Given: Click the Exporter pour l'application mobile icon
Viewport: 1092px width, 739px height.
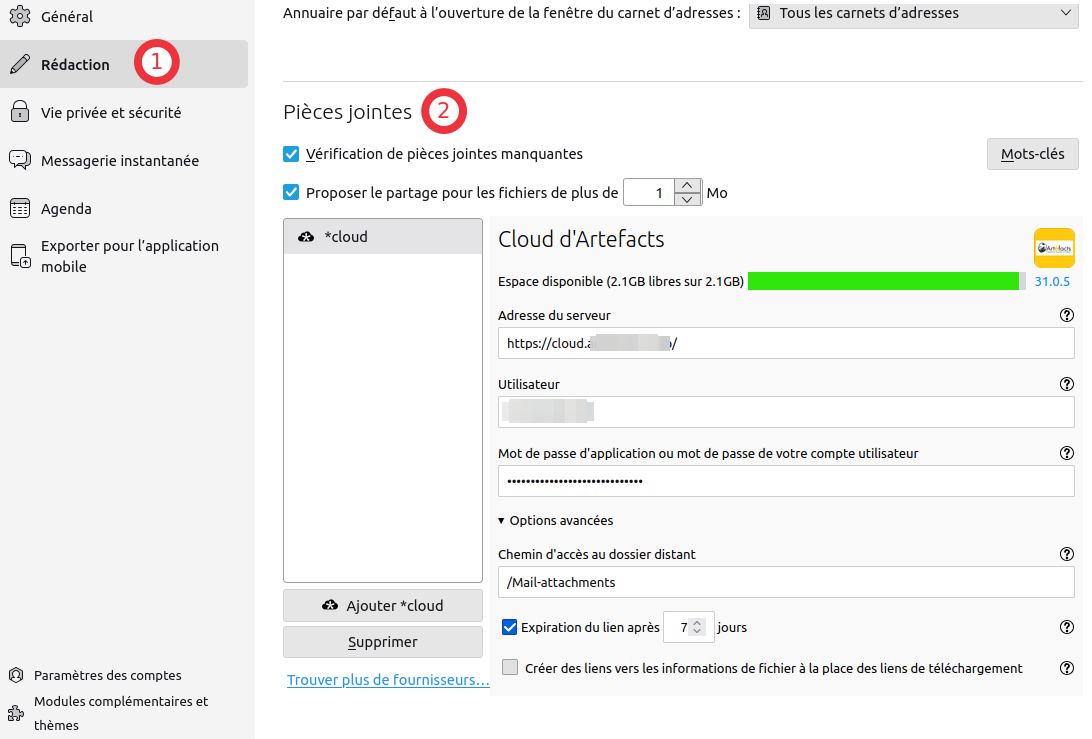Looking at the screenshot, I should pyautogui.click(x=20, y=256).
